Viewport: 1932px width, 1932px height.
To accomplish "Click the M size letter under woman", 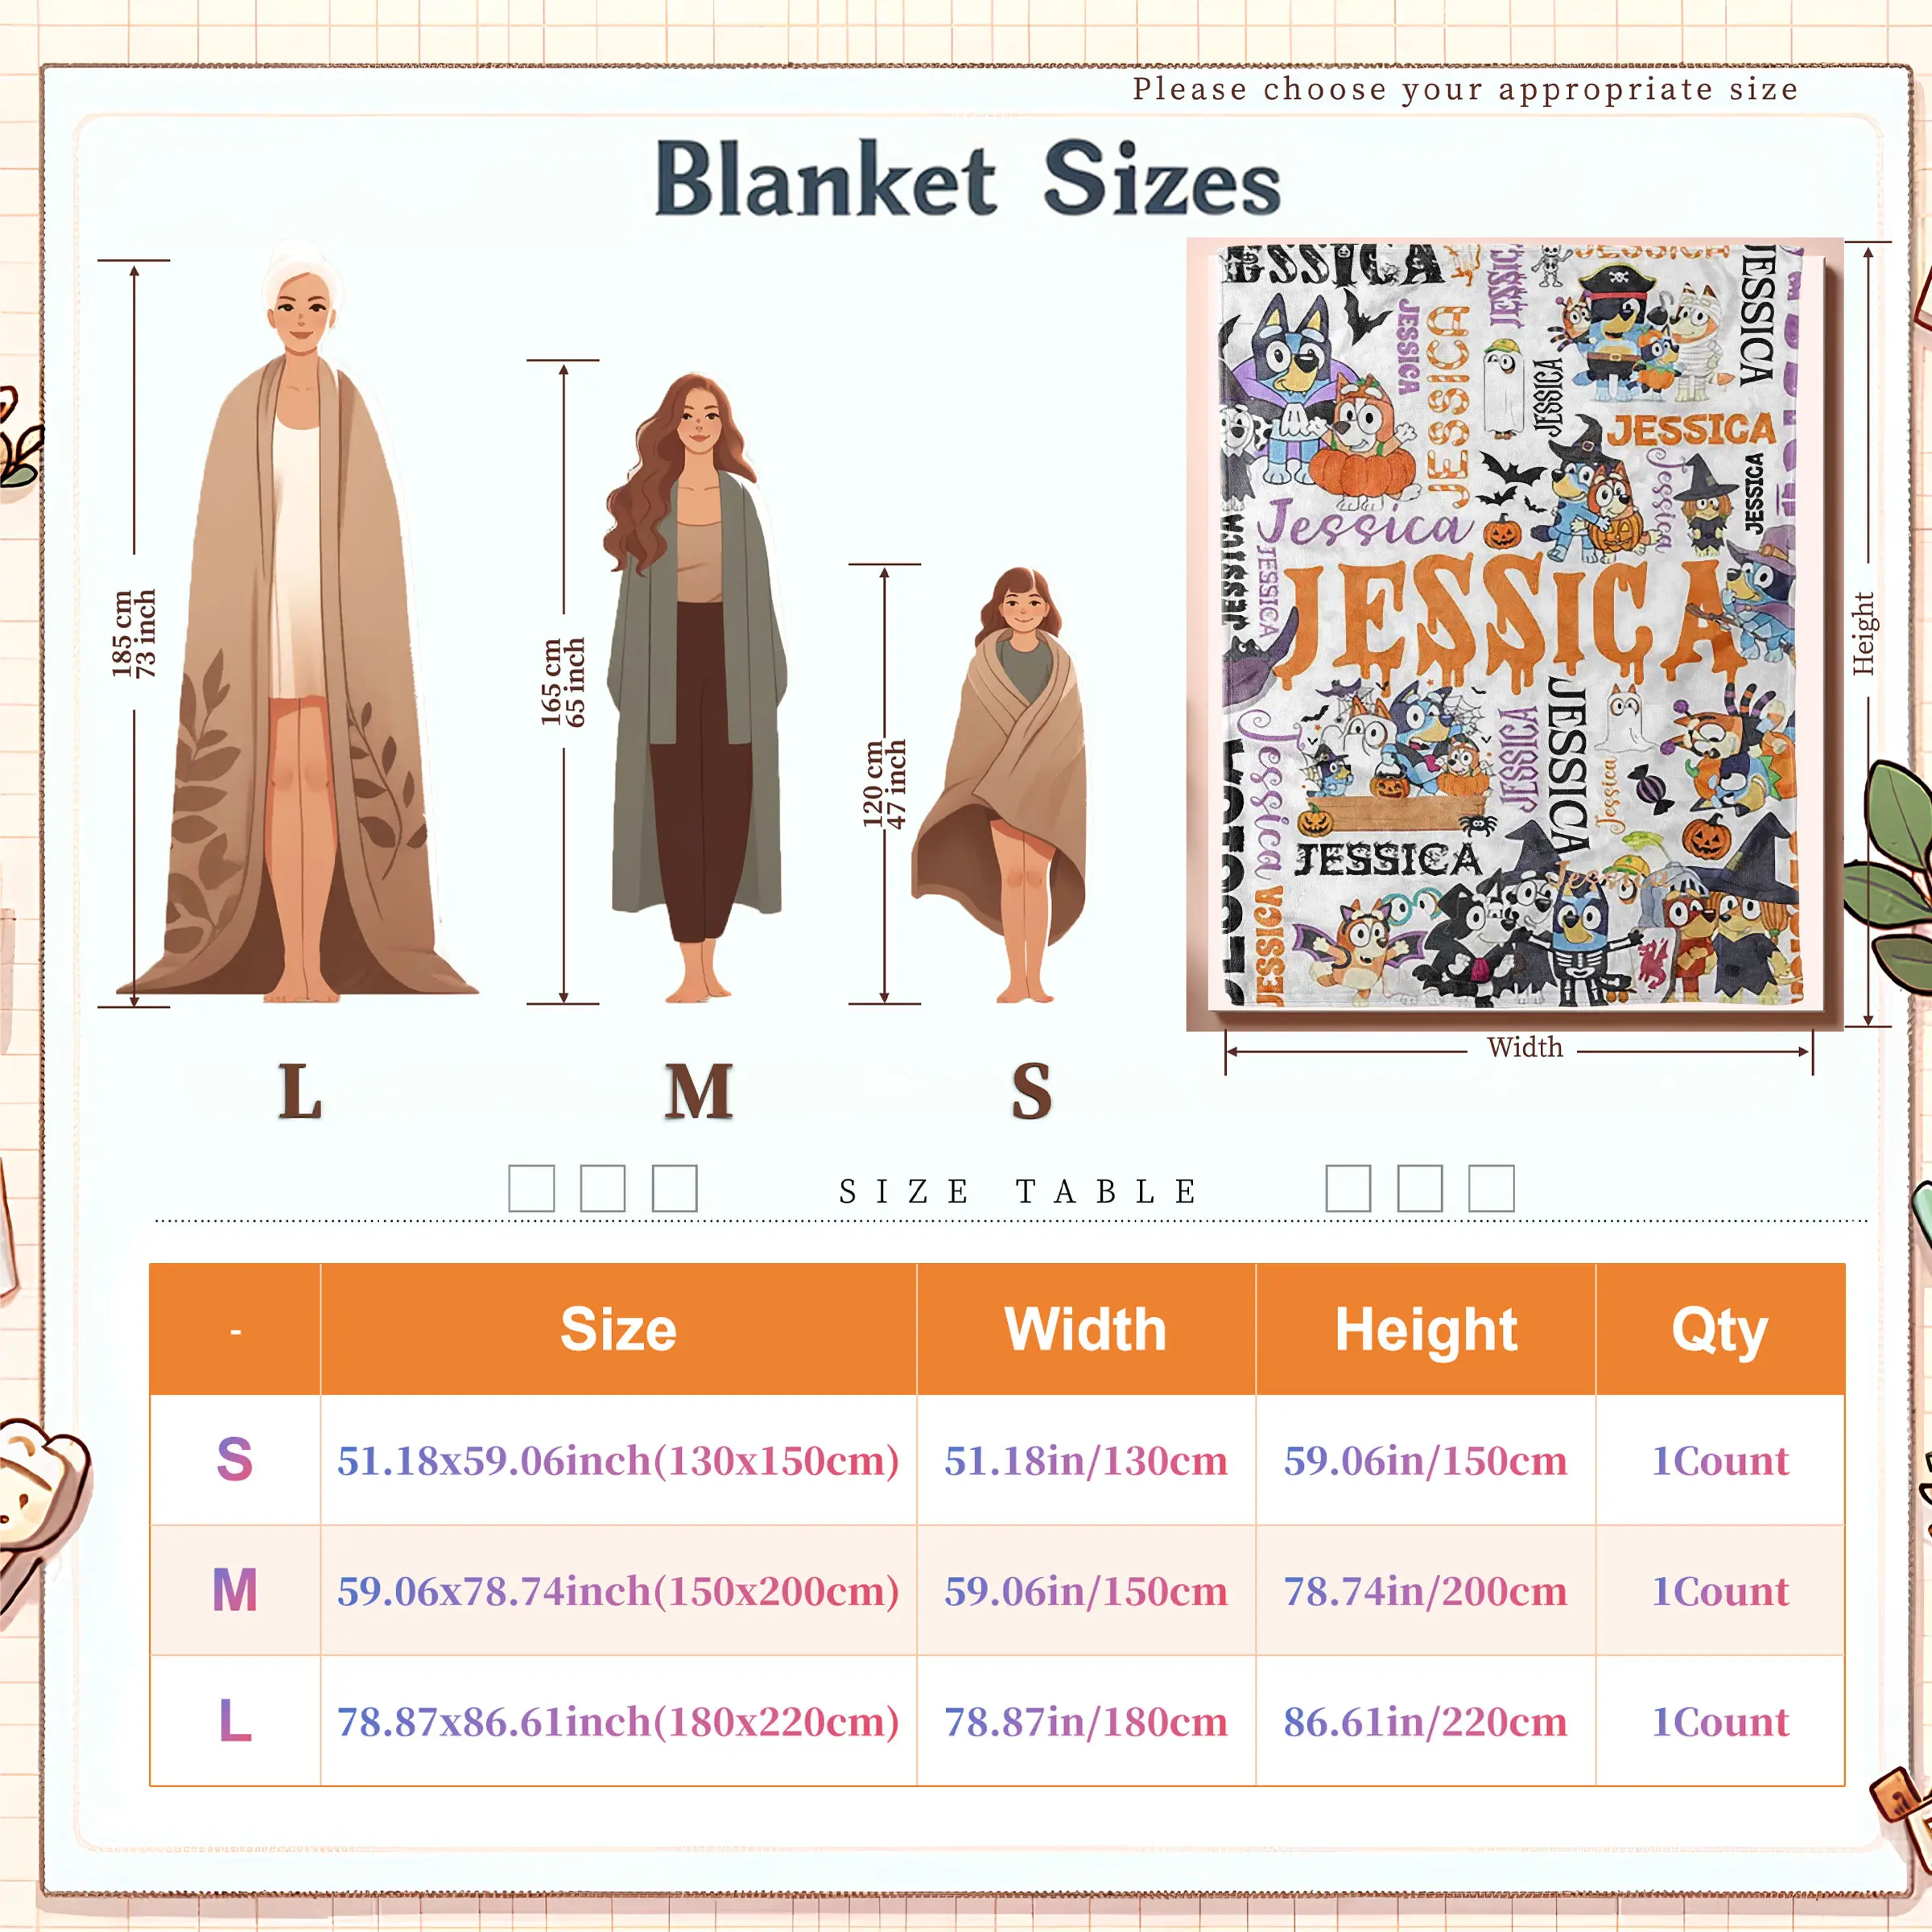I will coord(698,1091).
